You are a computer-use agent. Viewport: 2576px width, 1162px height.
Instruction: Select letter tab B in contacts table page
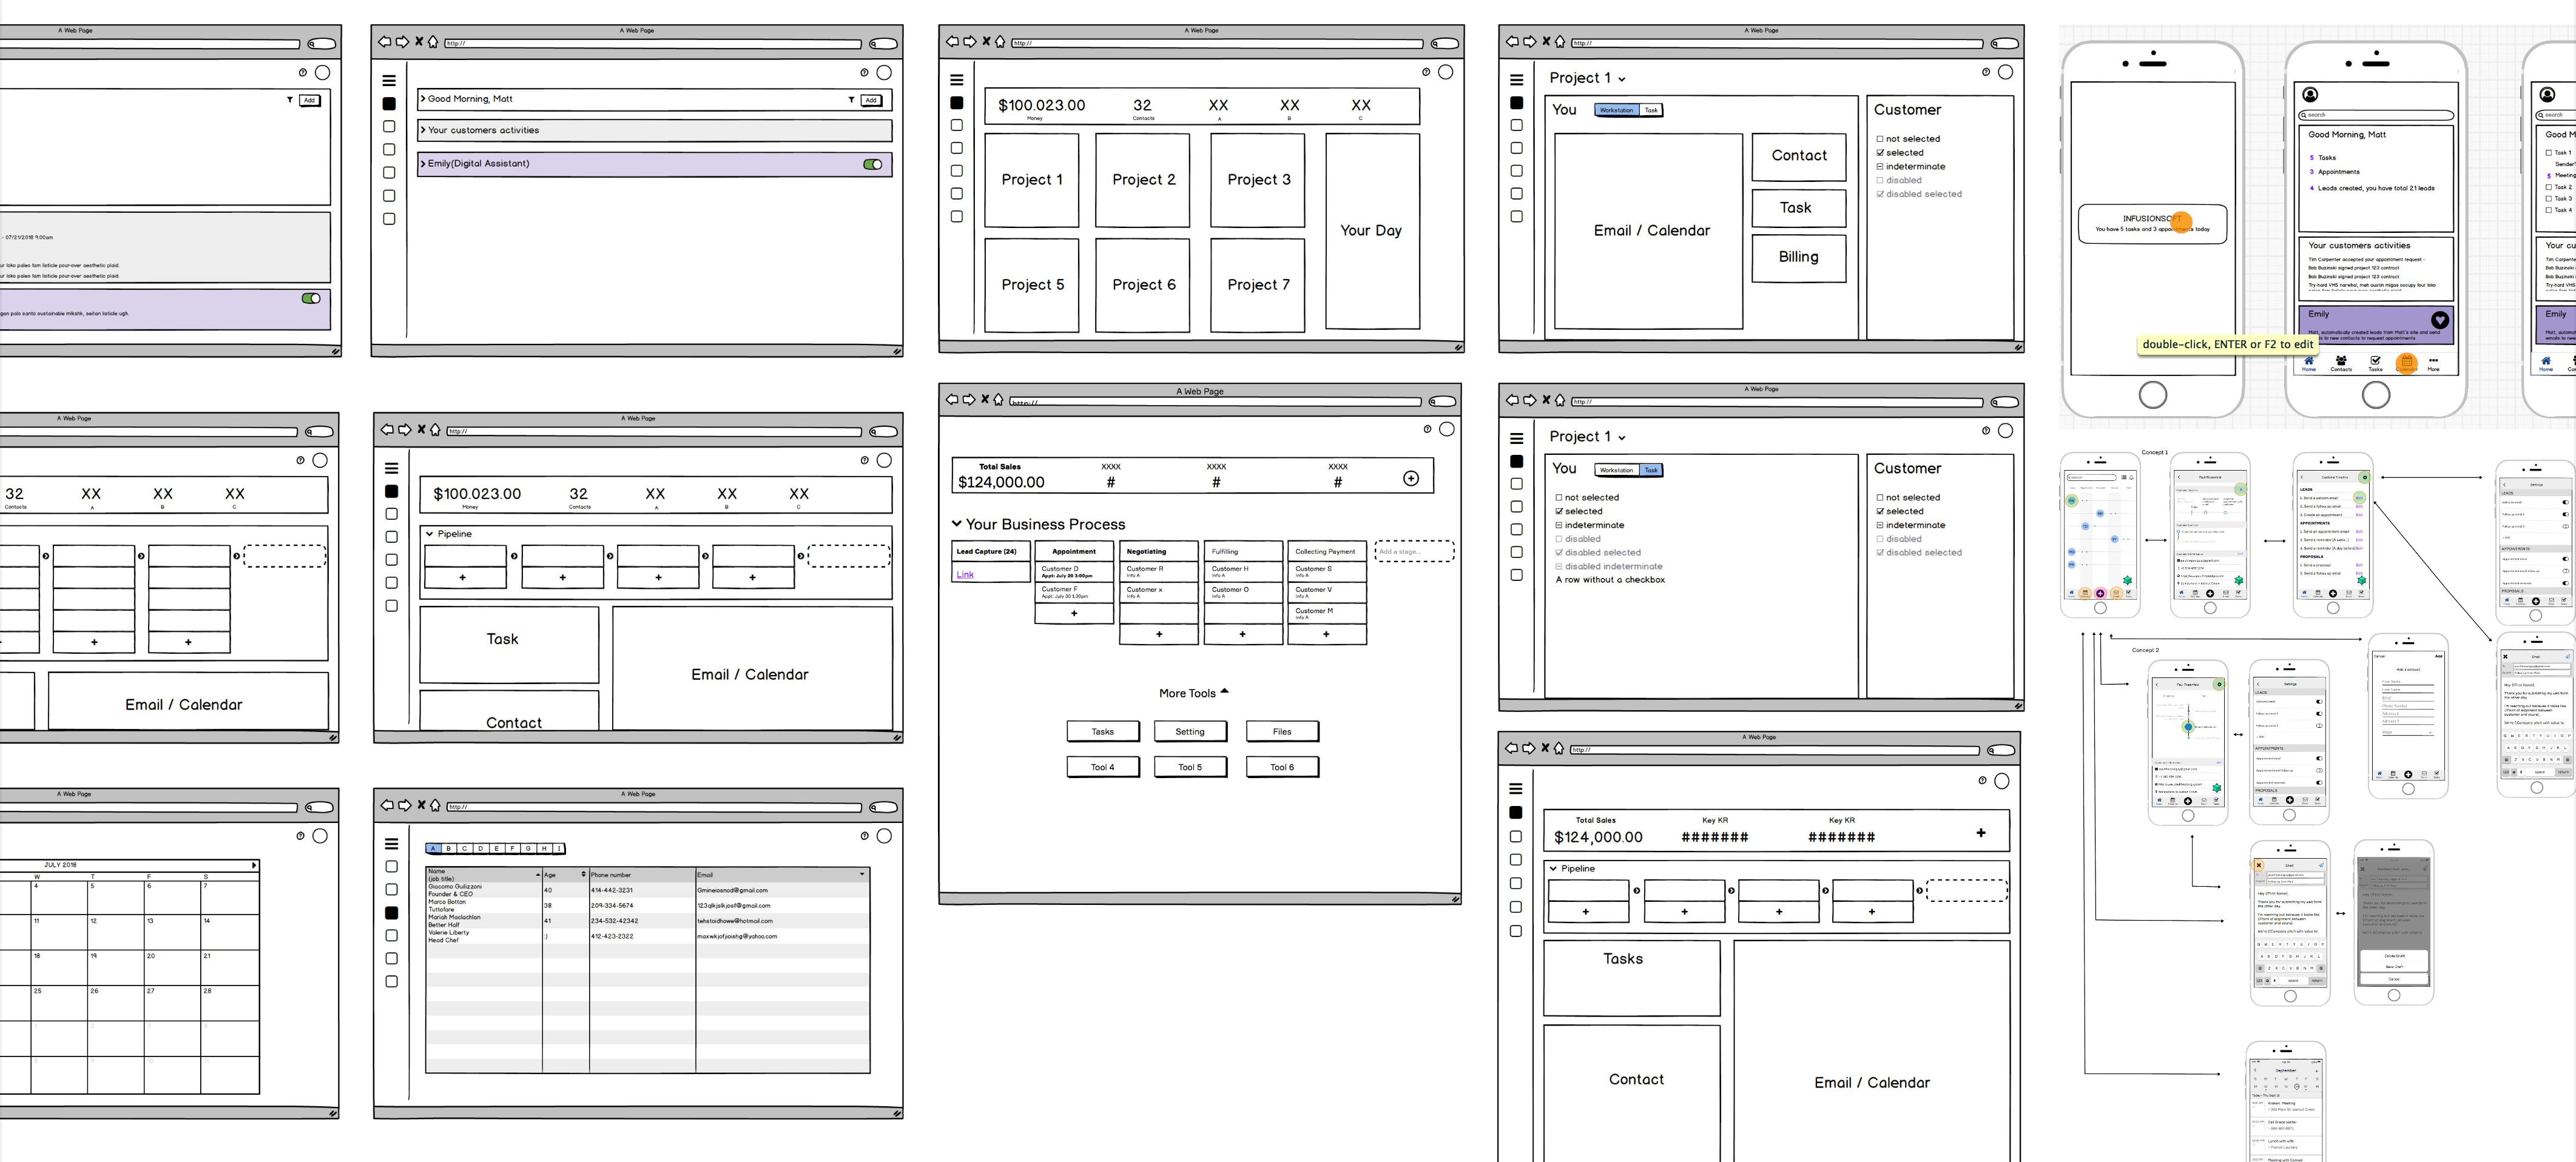coord(449,848)
